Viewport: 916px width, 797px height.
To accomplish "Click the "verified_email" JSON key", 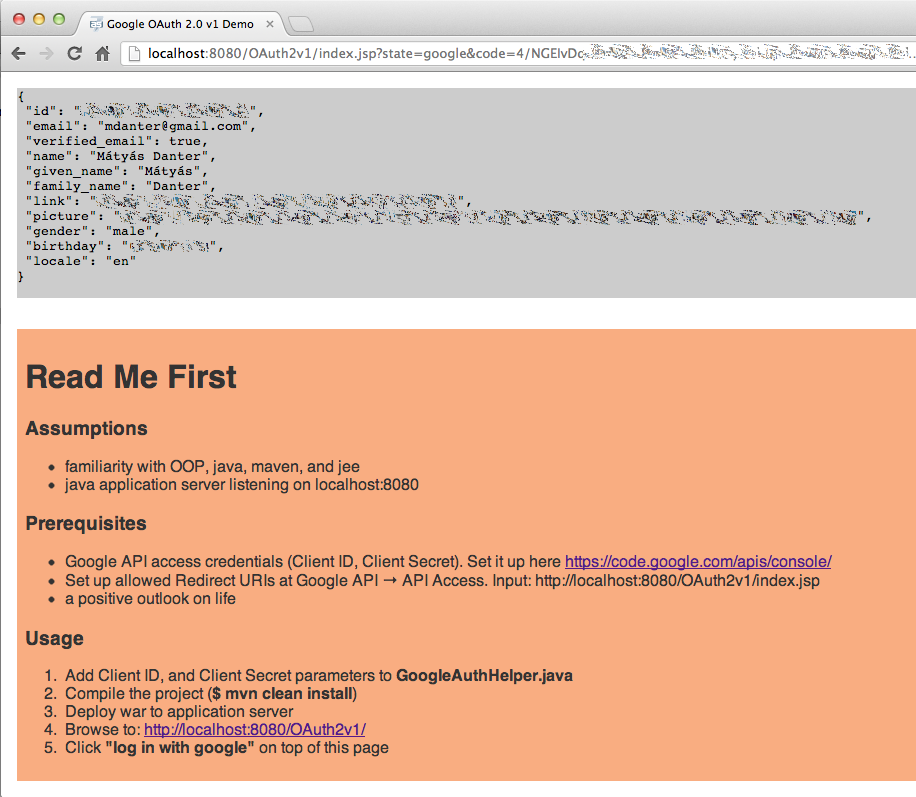I will pos(89,141).
